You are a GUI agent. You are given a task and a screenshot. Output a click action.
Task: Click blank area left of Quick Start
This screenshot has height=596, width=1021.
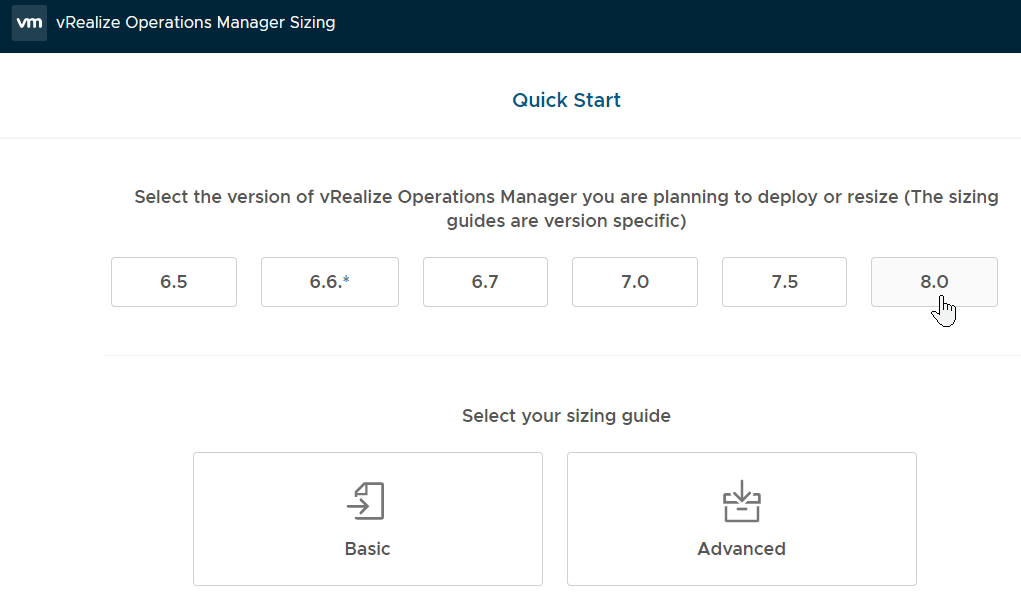tap(250, 100)
